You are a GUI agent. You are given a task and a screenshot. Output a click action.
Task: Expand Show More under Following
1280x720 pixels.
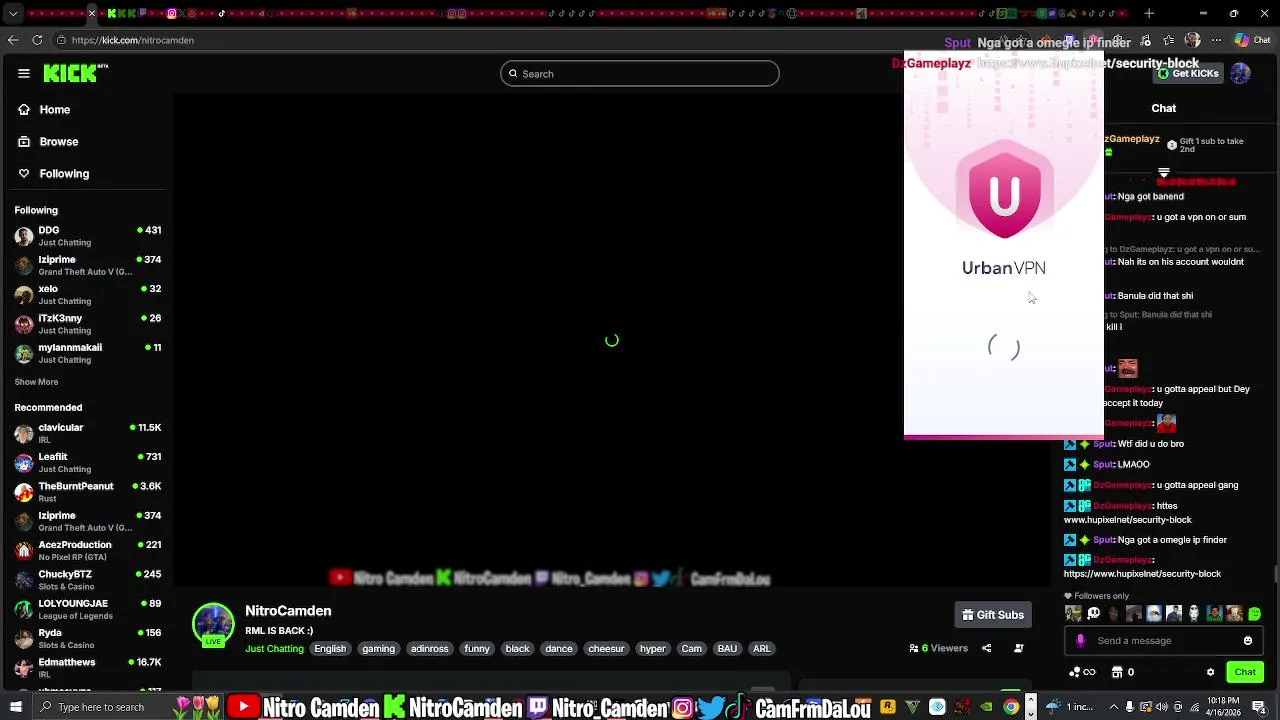tap(36, 382)
